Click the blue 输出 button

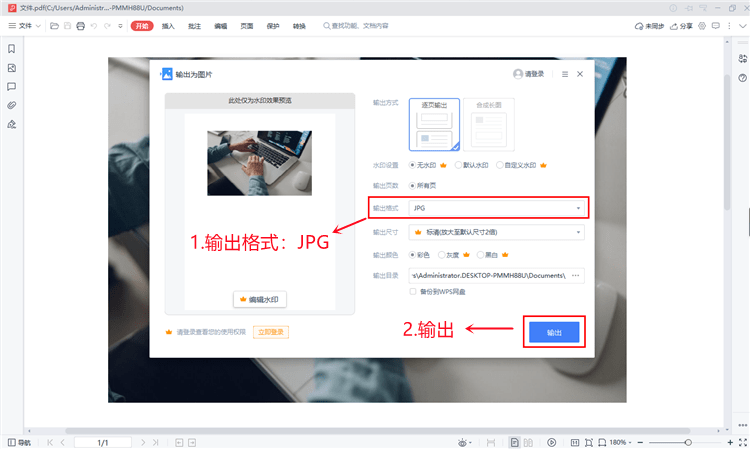tap(554, 332)
